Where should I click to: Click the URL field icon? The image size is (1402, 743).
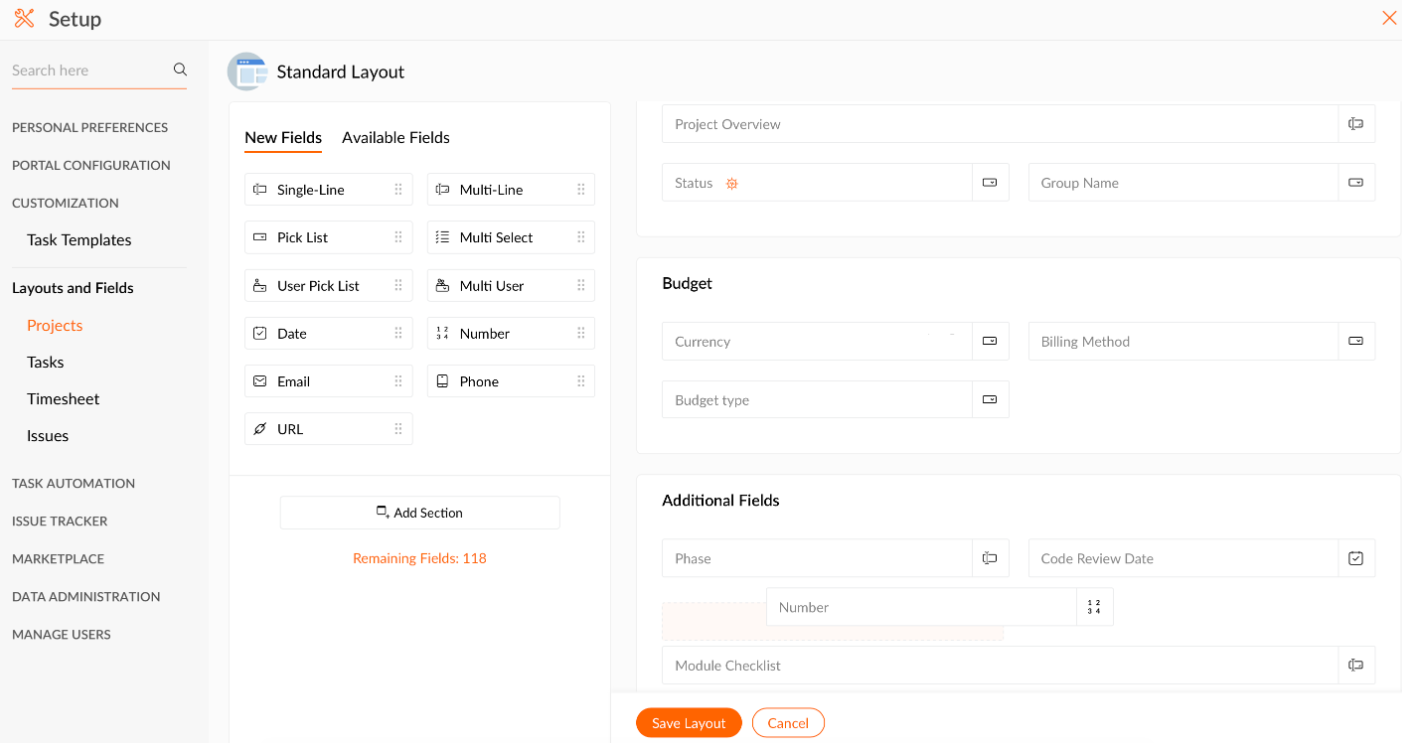click(260, 429)
